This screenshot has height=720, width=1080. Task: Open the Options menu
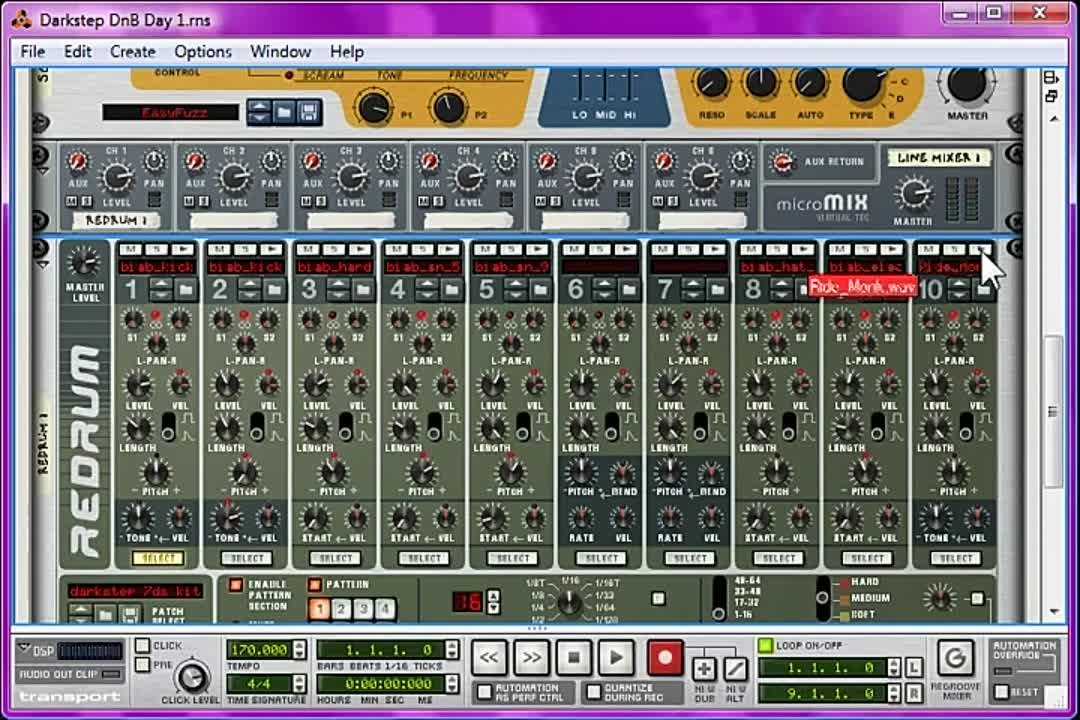(x=203, y=52)
